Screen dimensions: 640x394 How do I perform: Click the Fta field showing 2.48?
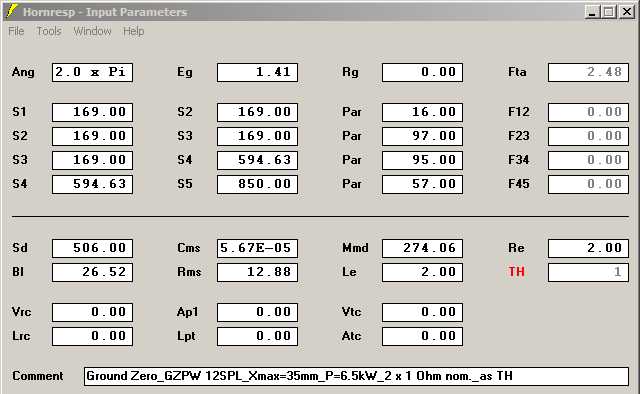(588, 72)
